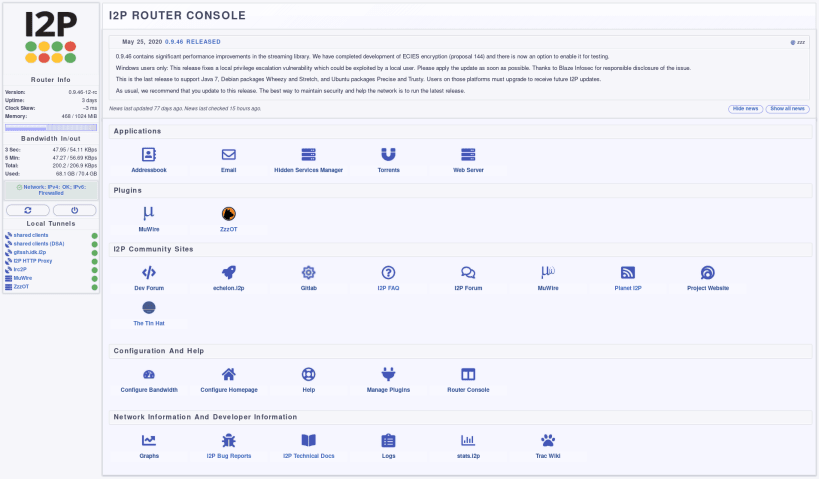
Task: Open stats.i2p bar chart icon
Action: pos(469,440)
